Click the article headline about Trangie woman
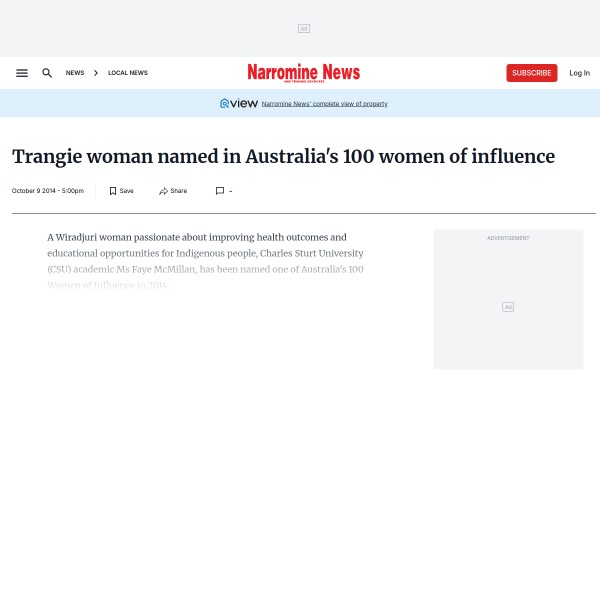The image size is (600, 600). coord(283,157)
